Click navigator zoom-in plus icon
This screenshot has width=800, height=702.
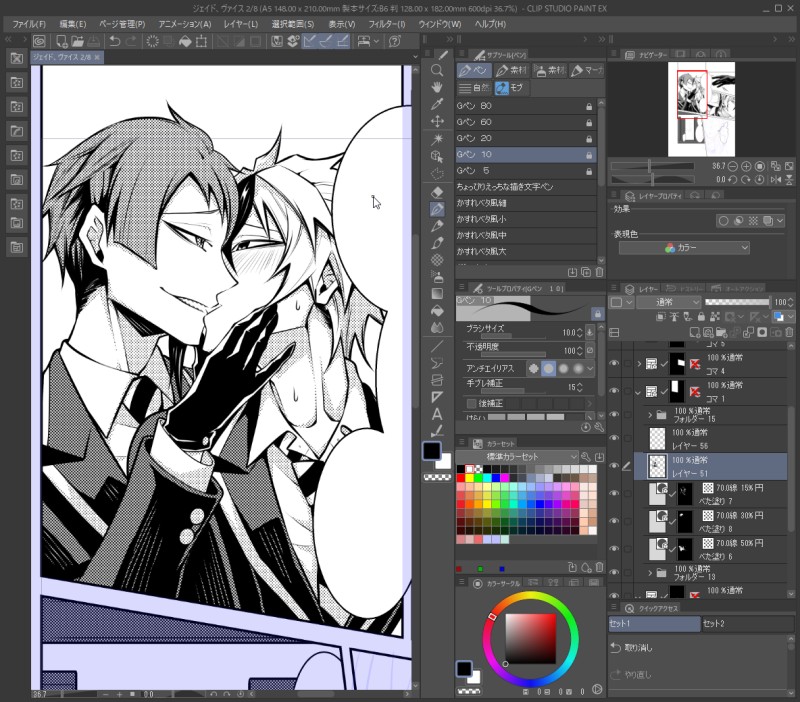click(746, 166)
